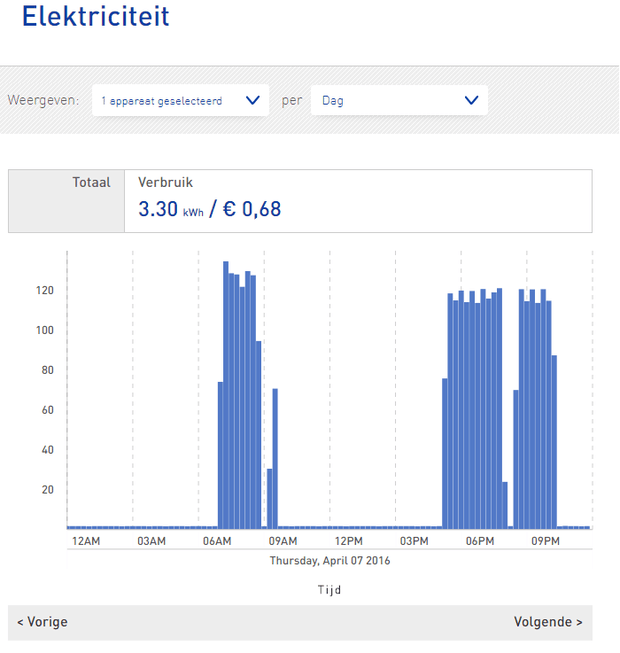The width and height of the screenshot is (620, 653).
Task: Go to next day via 'Volgende >'
Action: pyautogui.click(x=548, y=622)
